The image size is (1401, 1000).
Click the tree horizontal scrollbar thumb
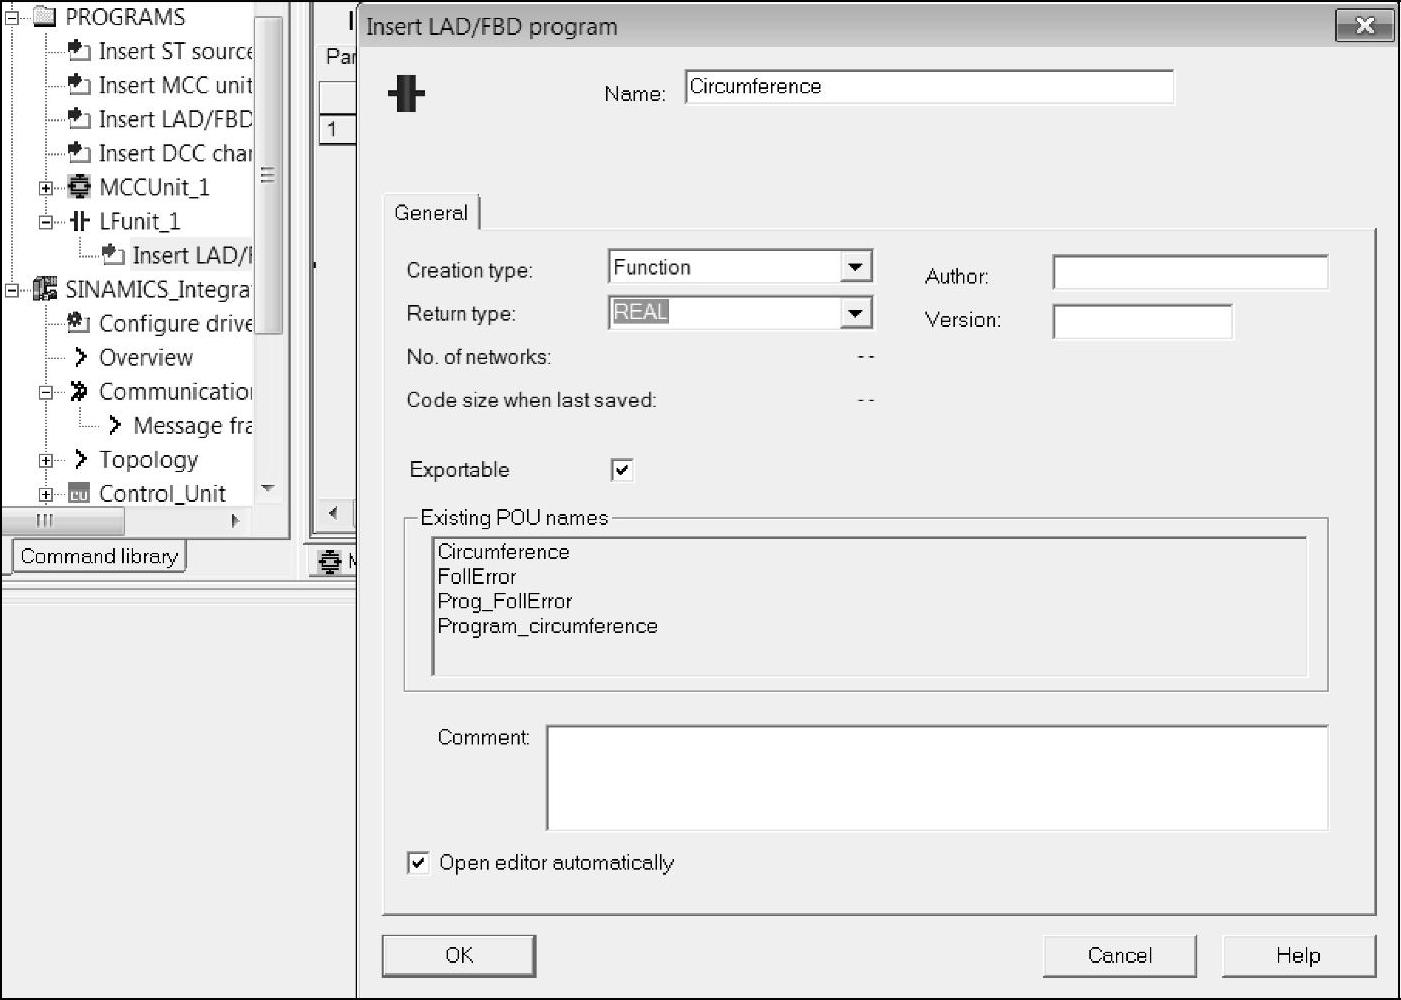63,520
